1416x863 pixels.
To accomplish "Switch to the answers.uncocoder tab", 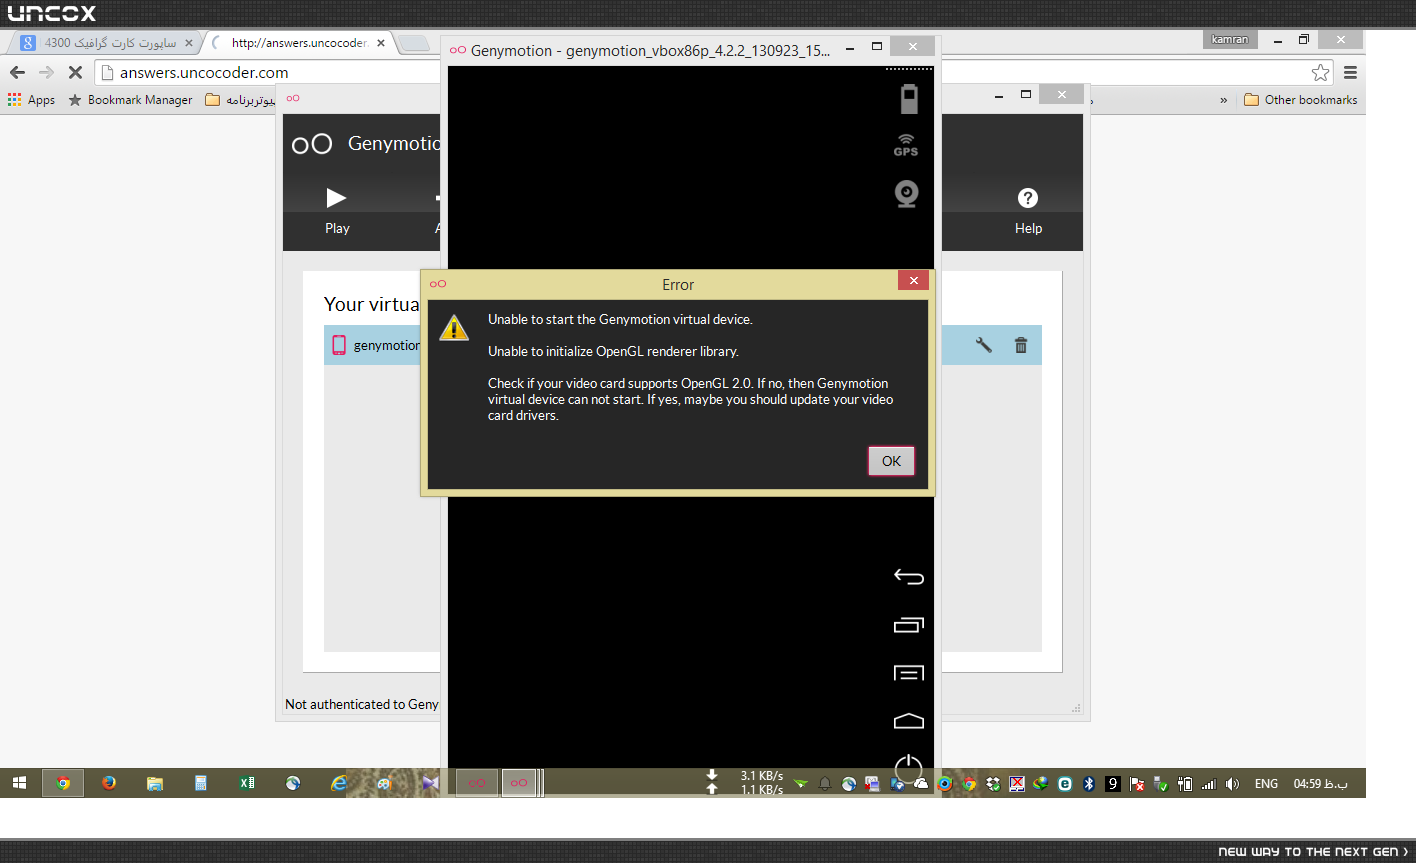I will 300,43.
